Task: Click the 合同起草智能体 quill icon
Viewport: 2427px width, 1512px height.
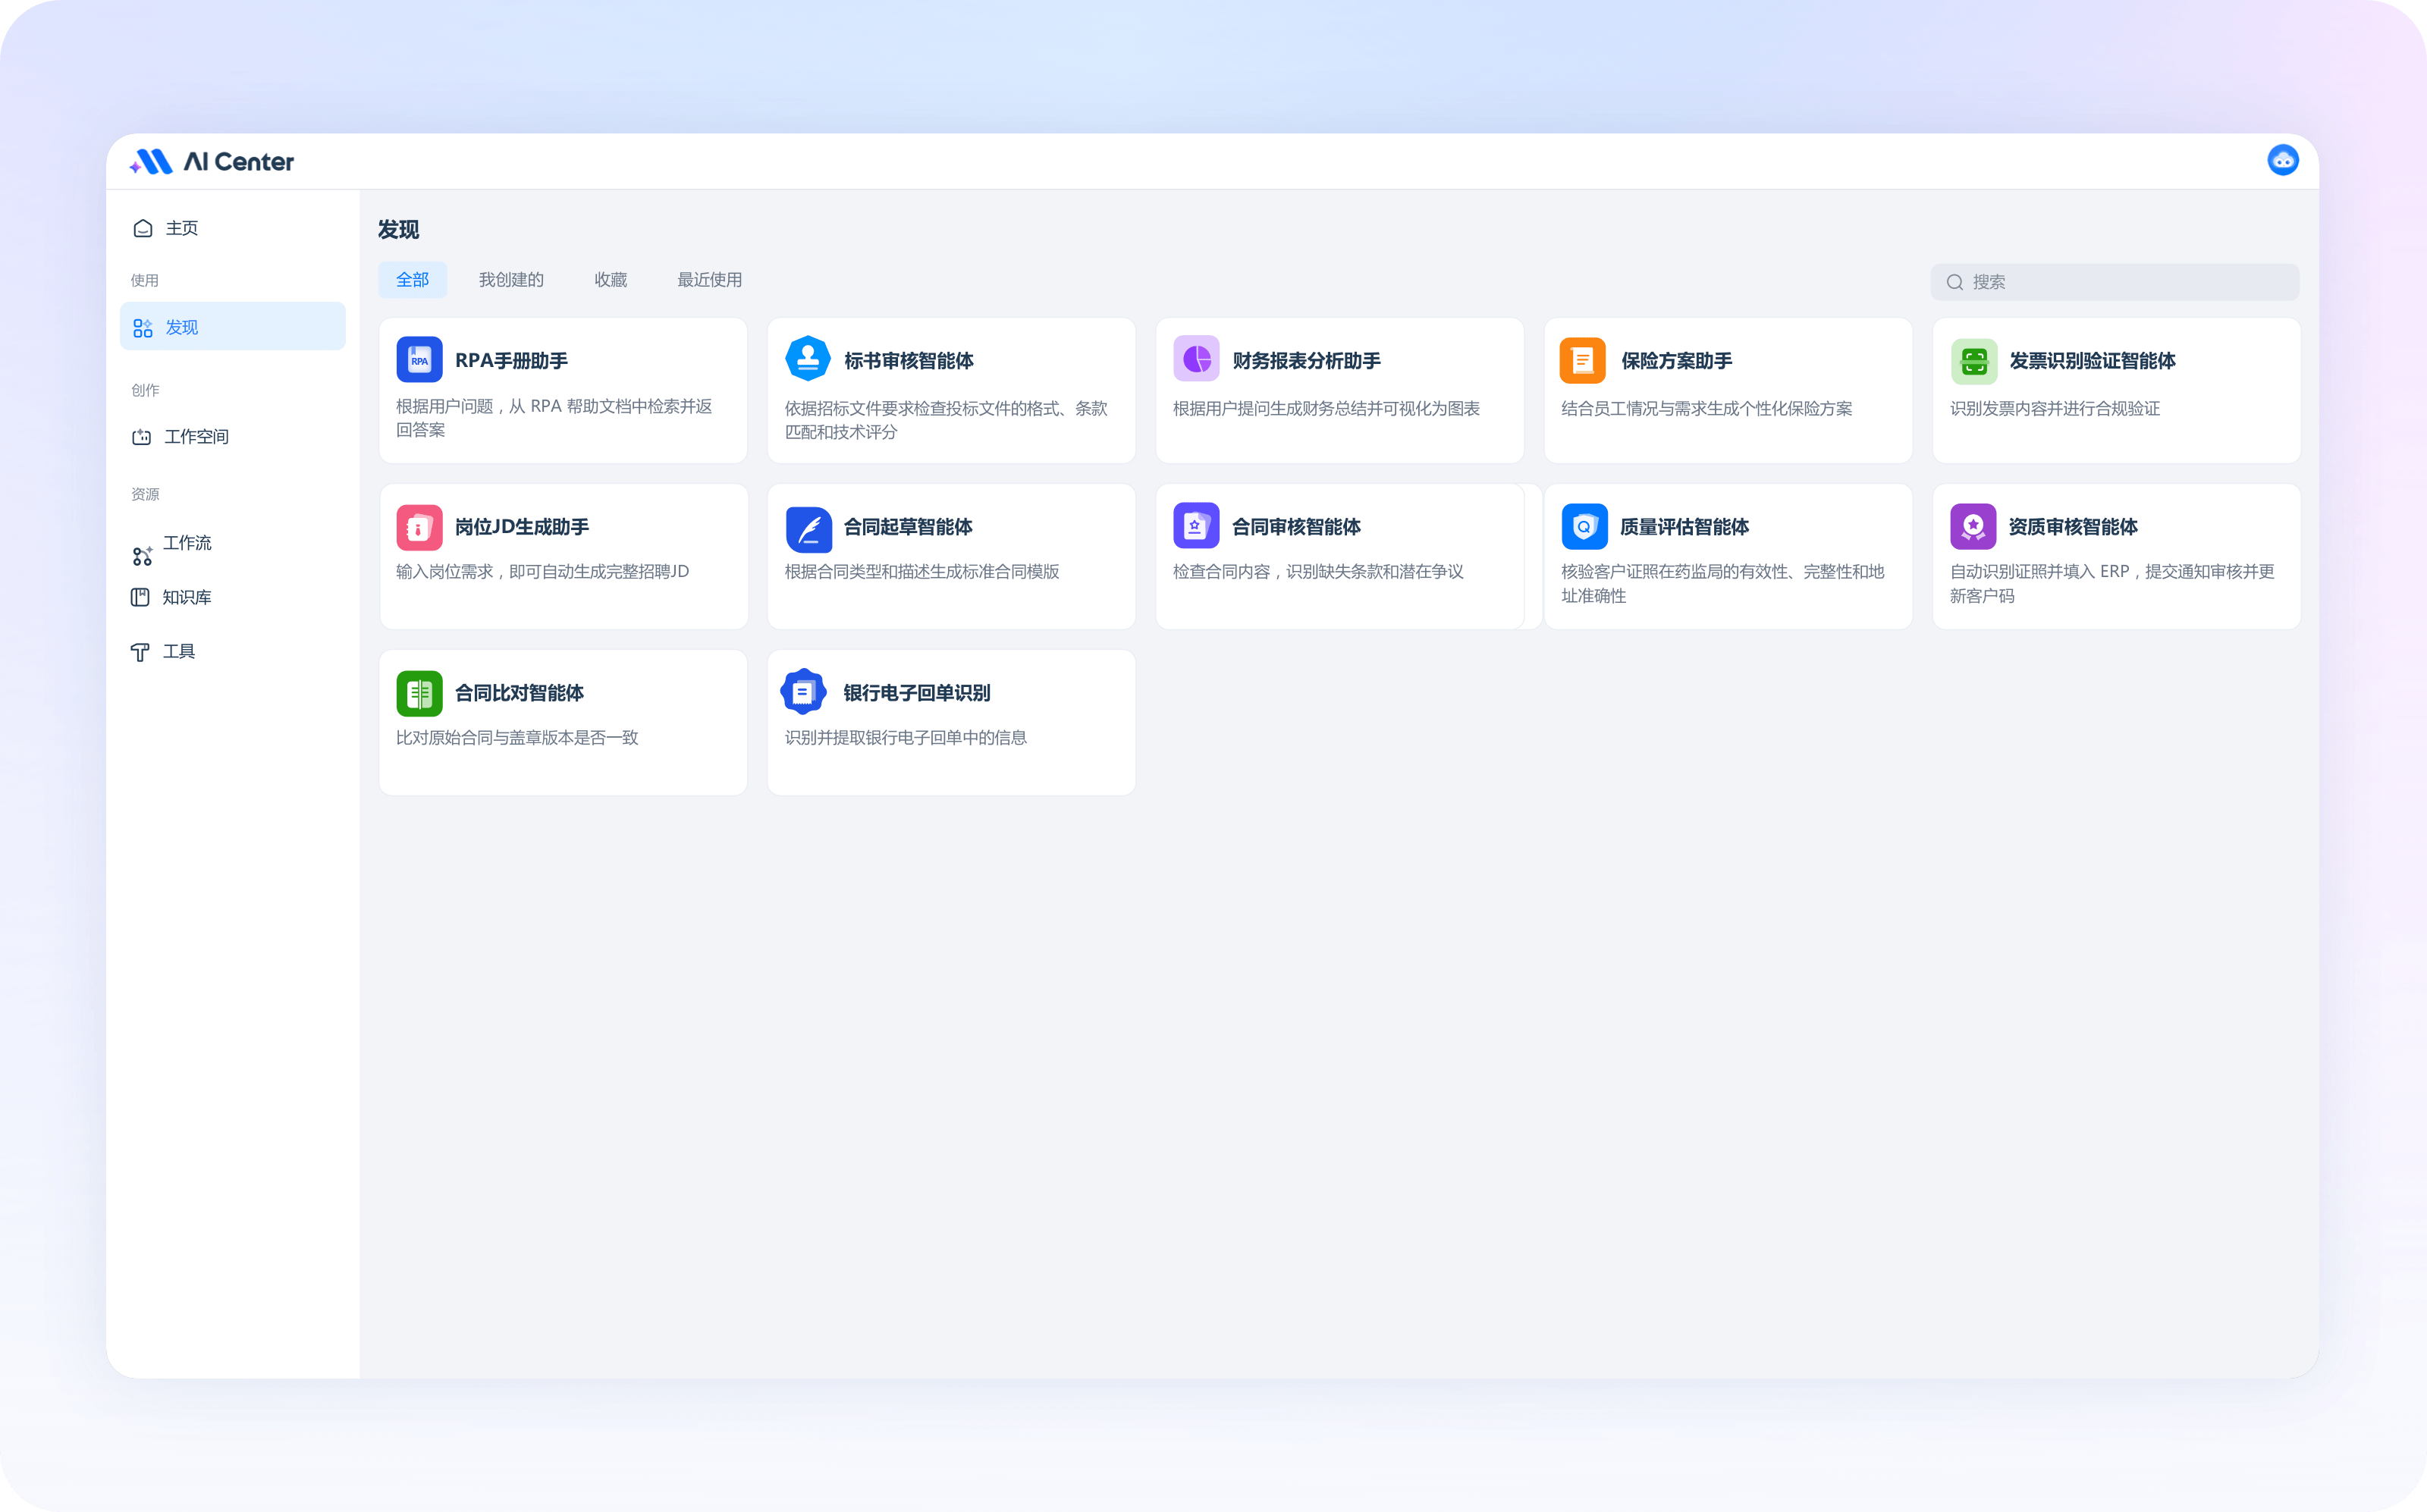Action: (808, 528)
